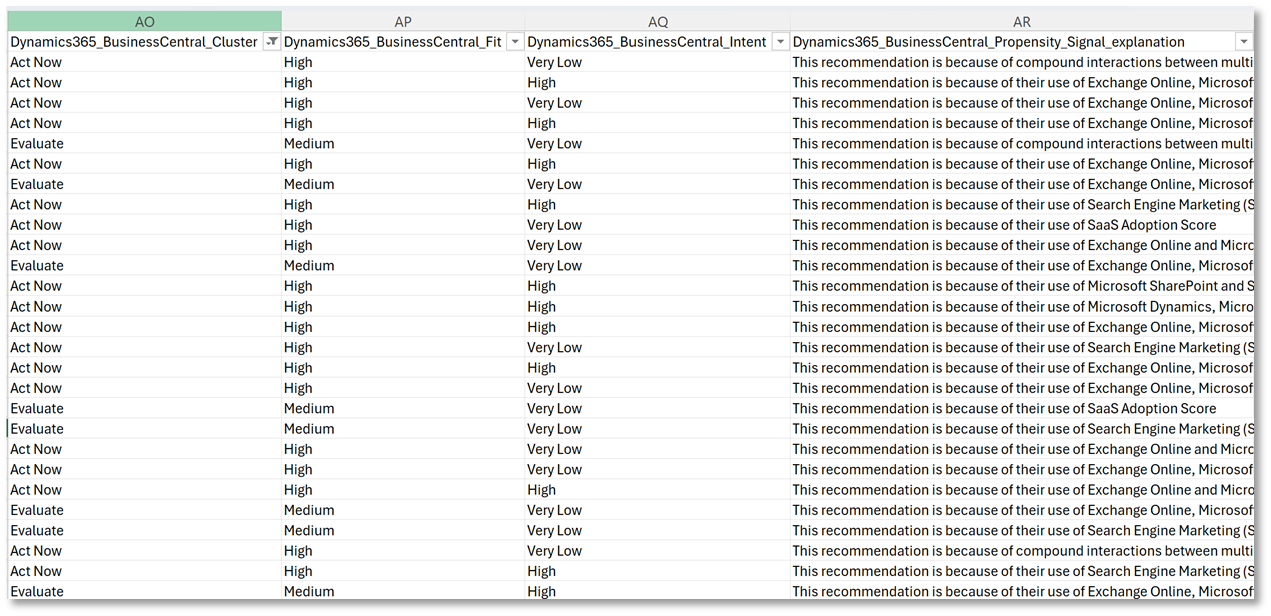
Task: Click Act Now in the Microsoft SharePoint row
Action: click(36, 286)
